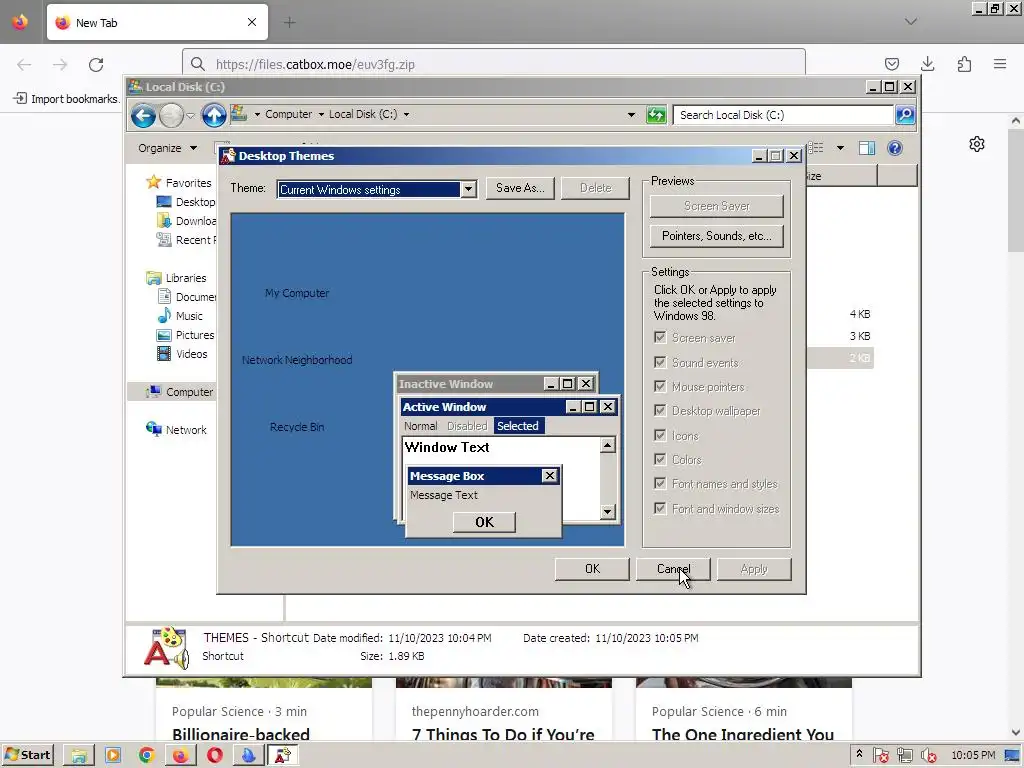Close the New Tab tab

[252, 22]
